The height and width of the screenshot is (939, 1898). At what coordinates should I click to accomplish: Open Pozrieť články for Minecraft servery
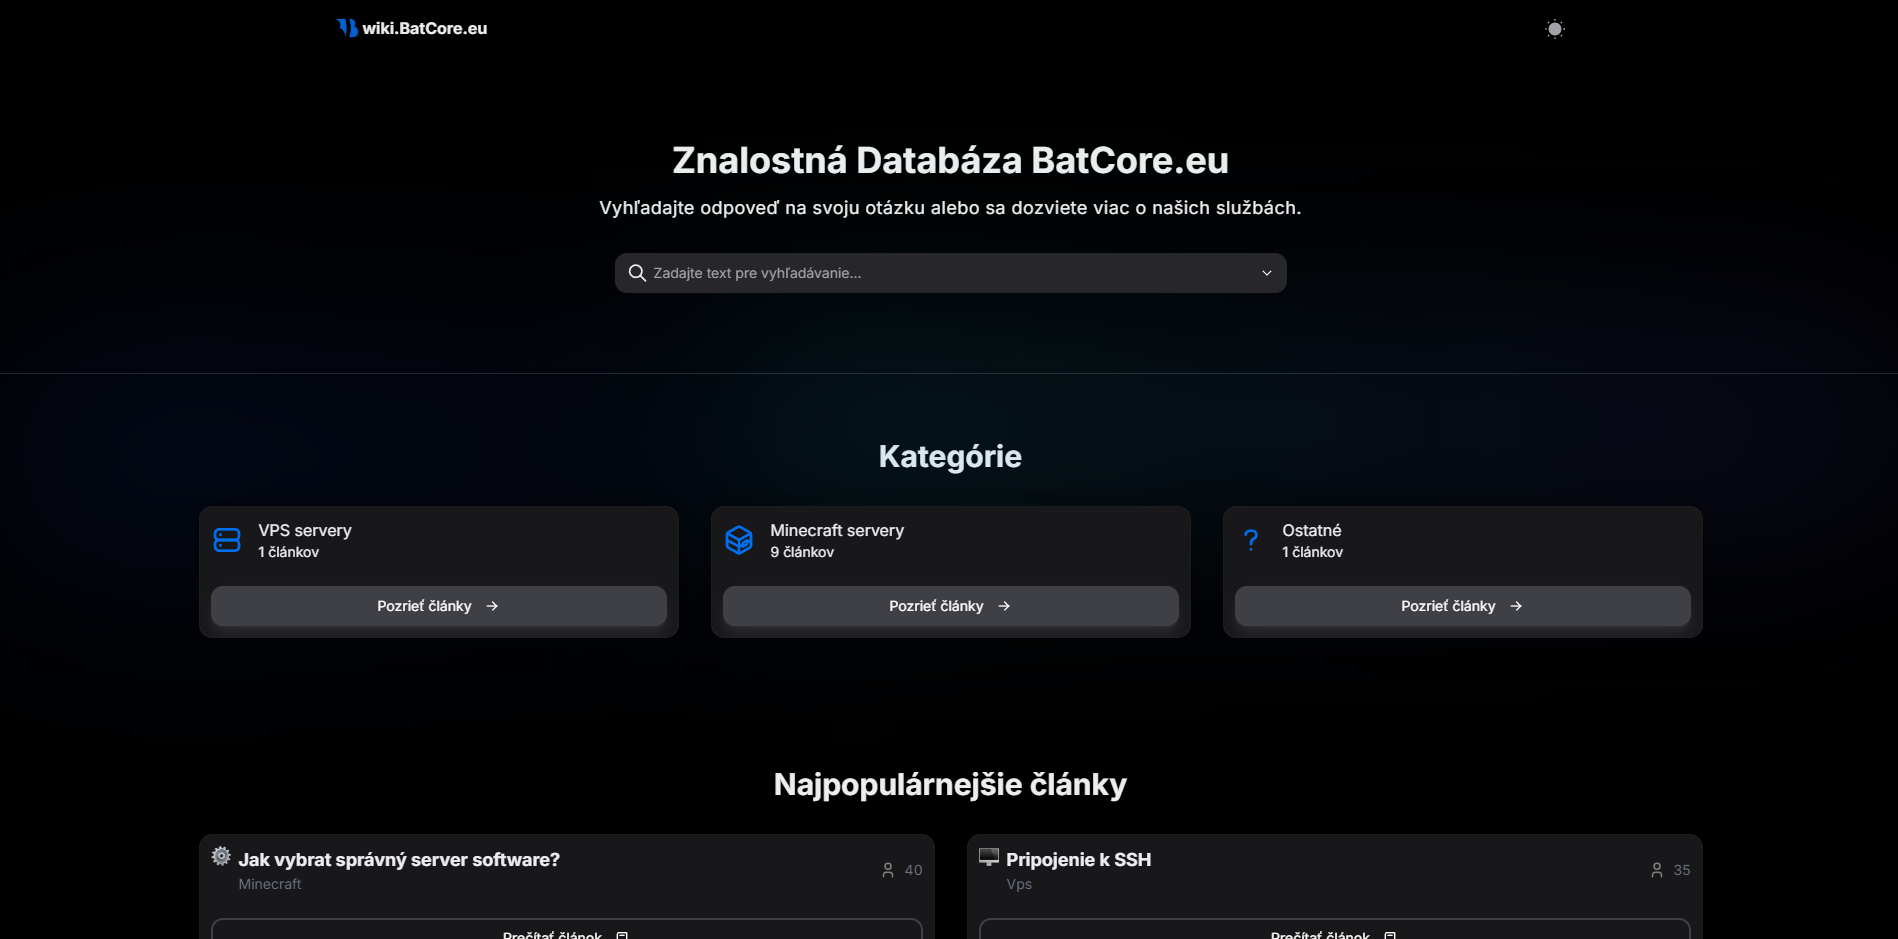pos(951,606)
